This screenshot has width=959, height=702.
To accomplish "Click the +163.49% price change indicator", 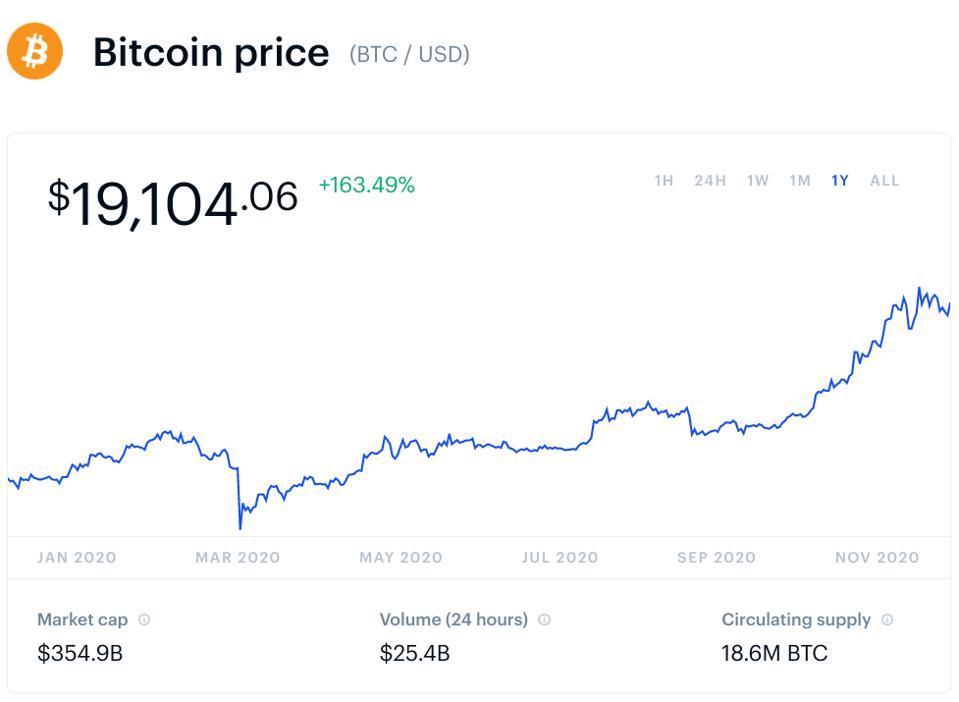I will [366, 185].
